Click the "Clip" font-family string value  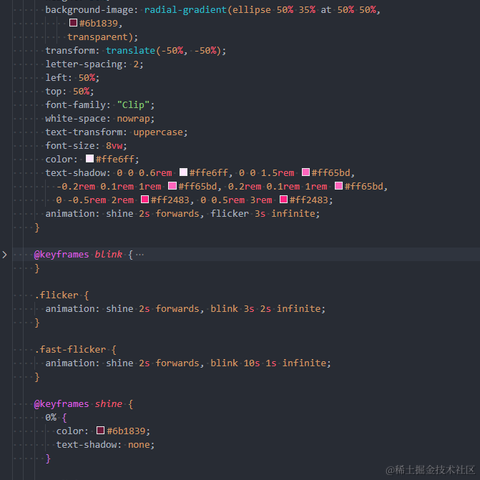tap(133, 105)
